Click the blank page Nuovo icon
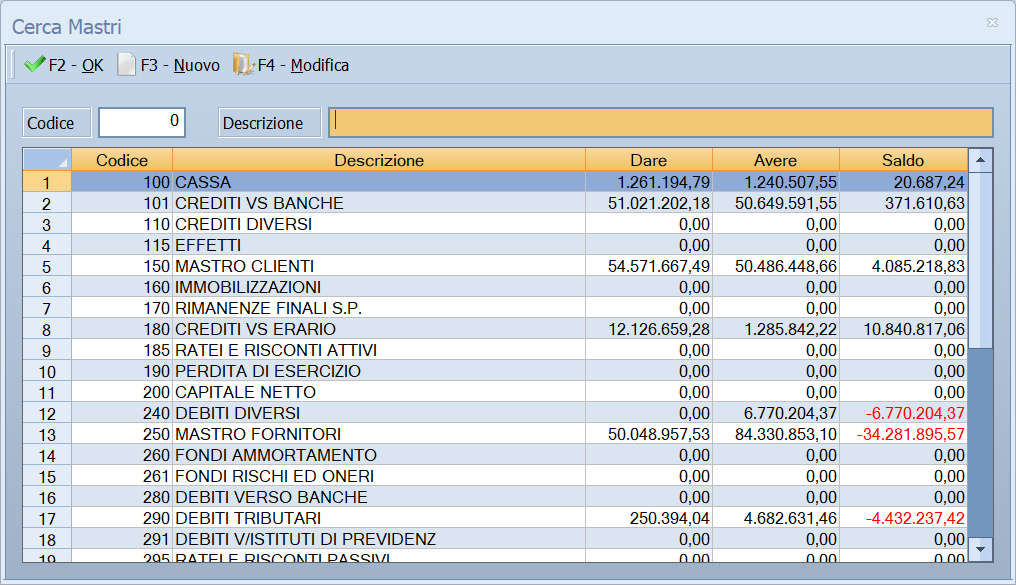Viewport: 1016px width, 585px height. (x=126, y=64)
